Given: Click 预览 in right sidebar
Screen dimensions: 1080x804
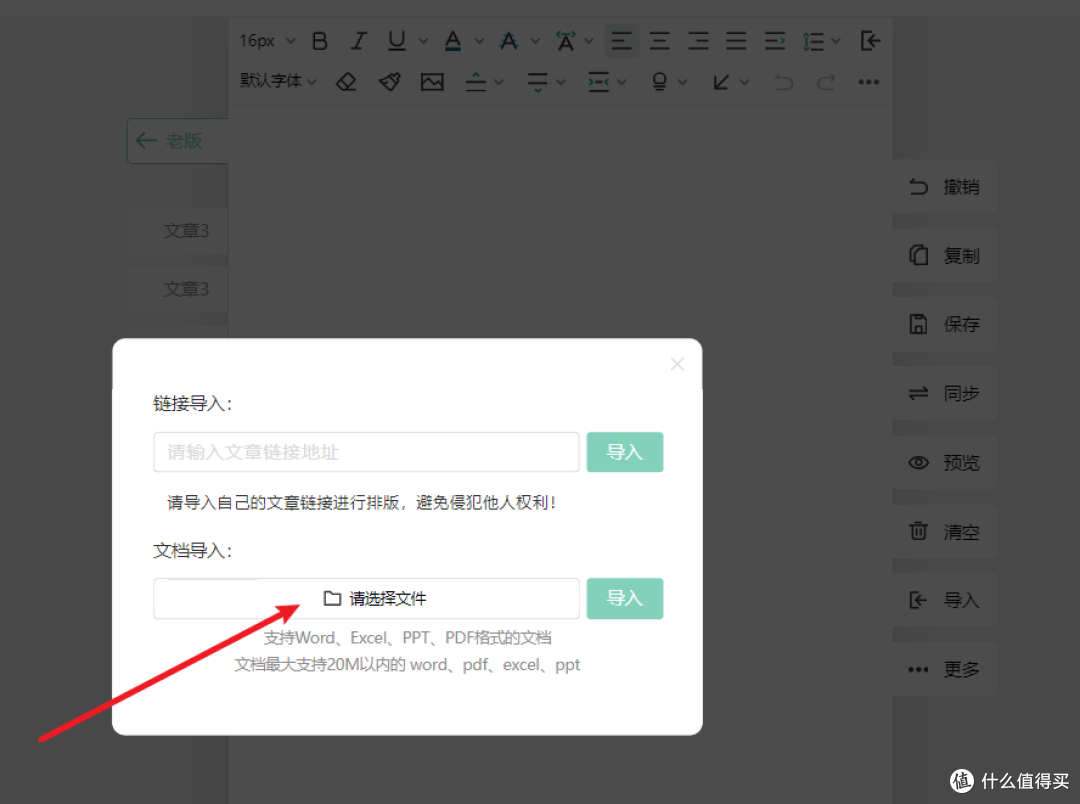Looking at the screenshot, I should pos(944,462).
